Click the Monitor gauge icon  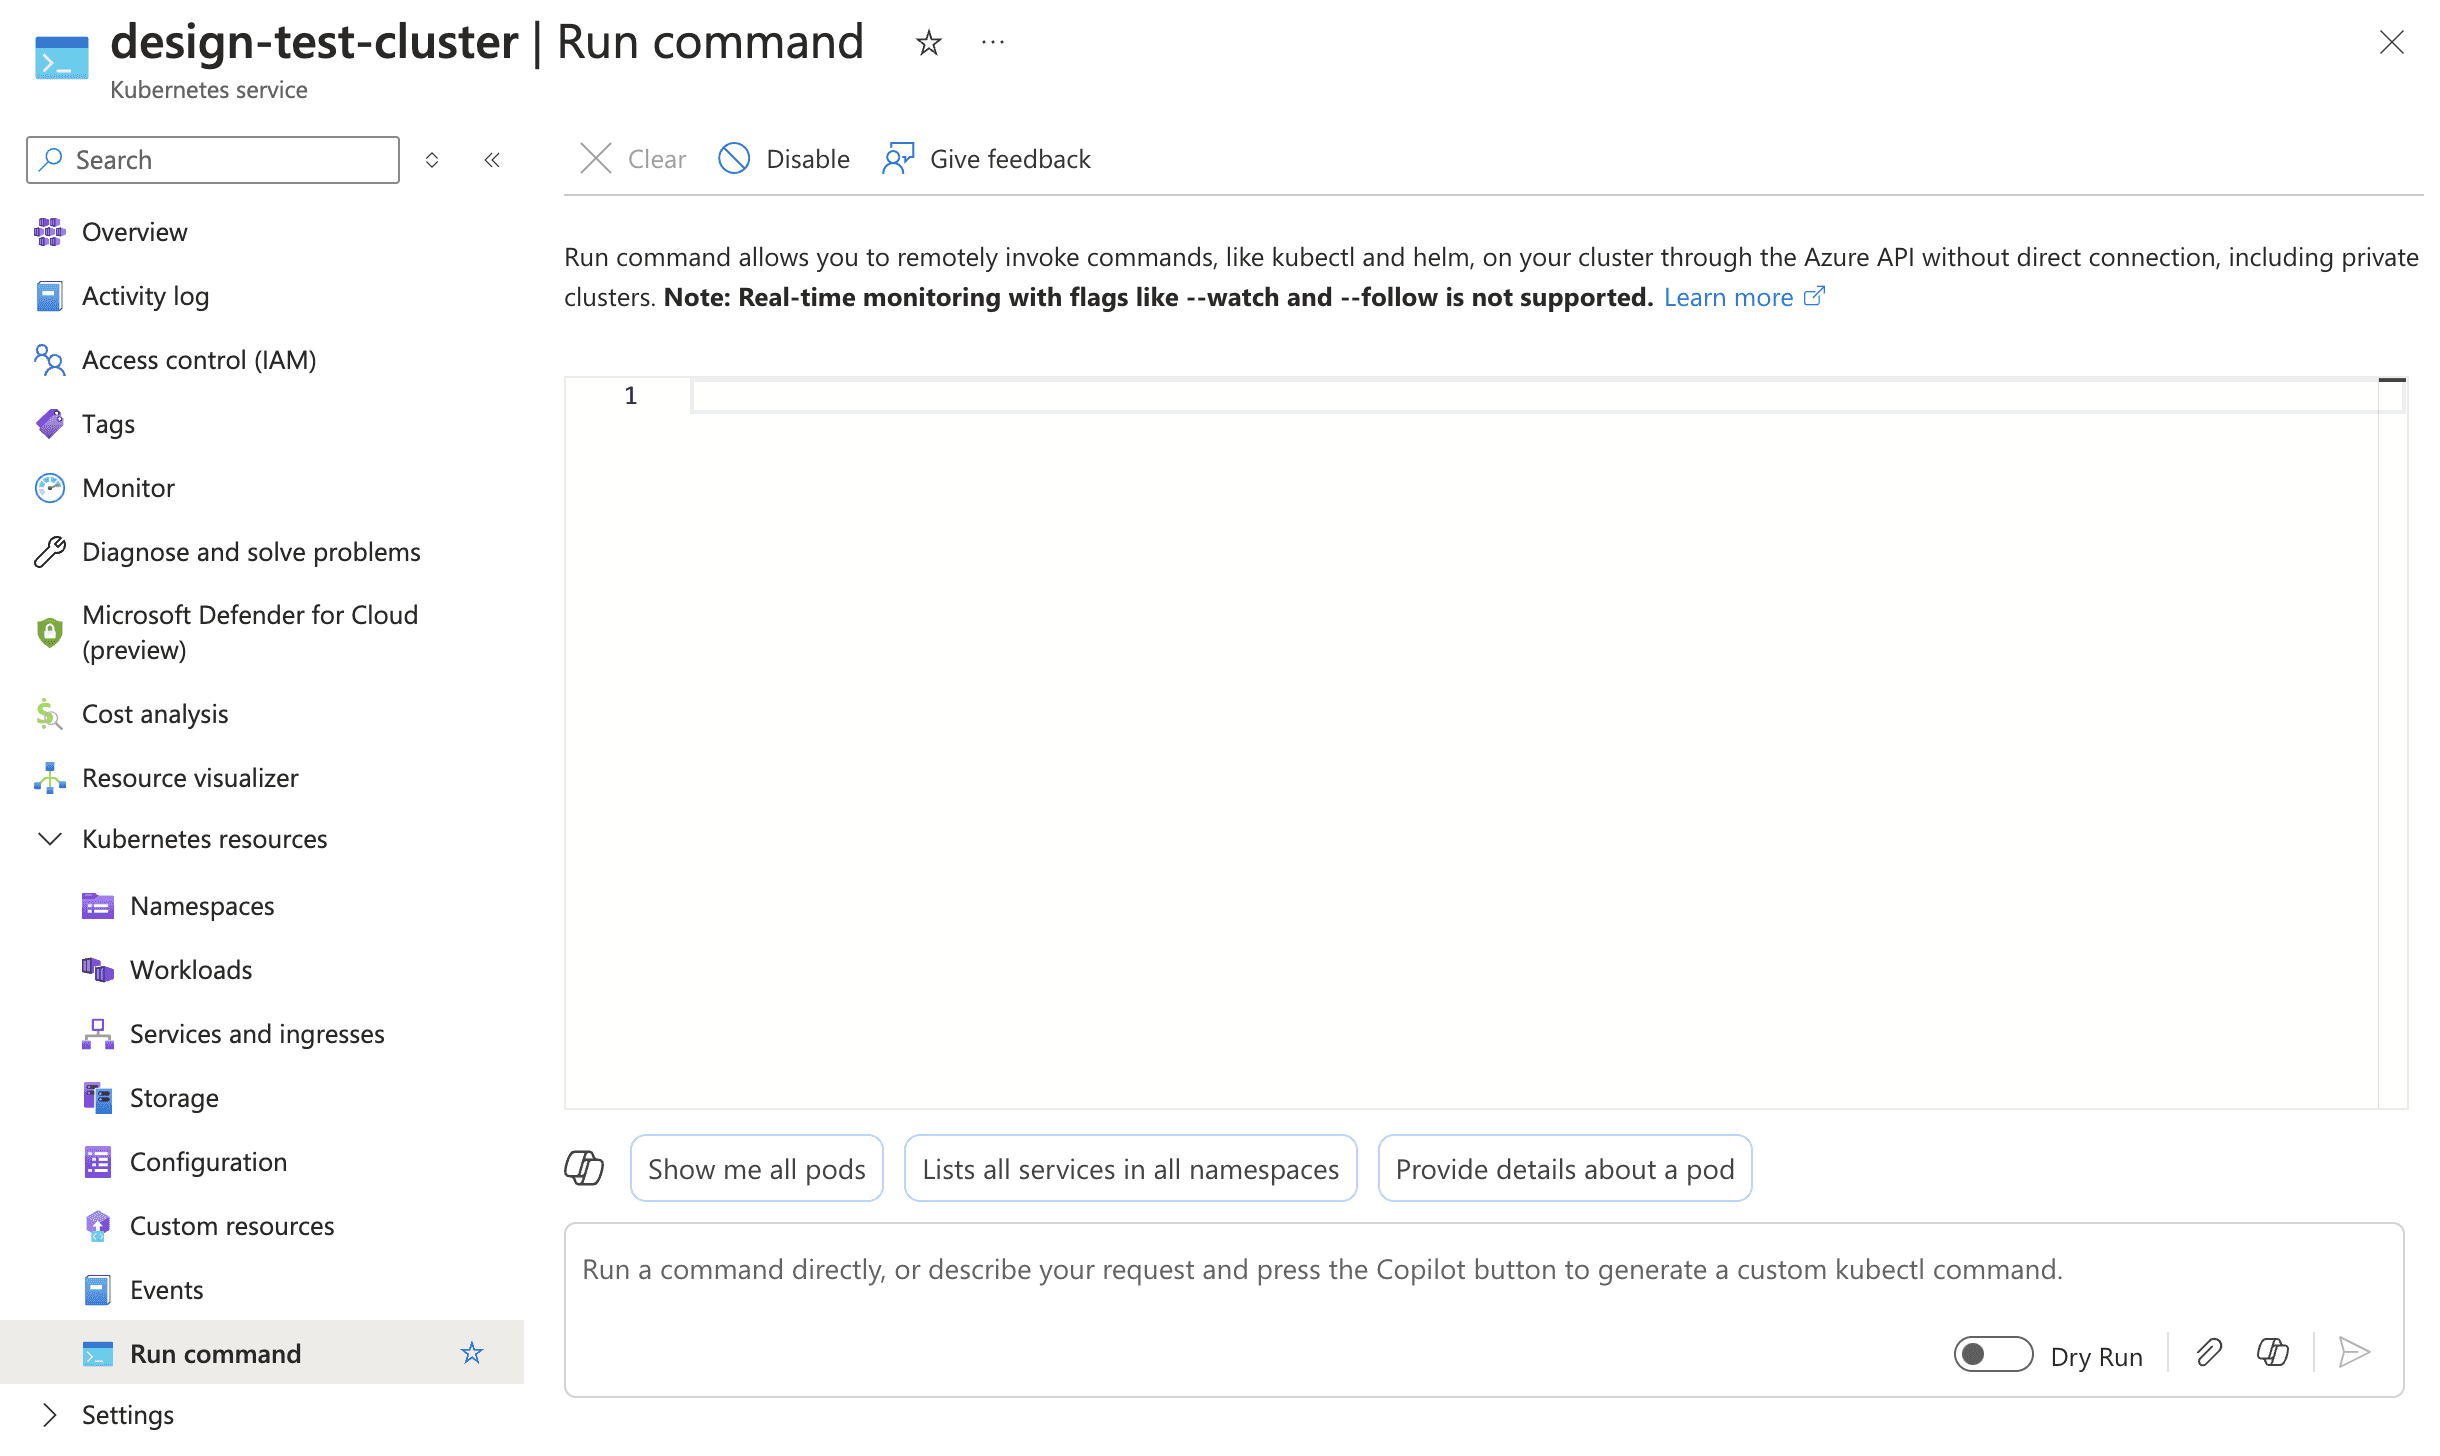pos(49,488)
